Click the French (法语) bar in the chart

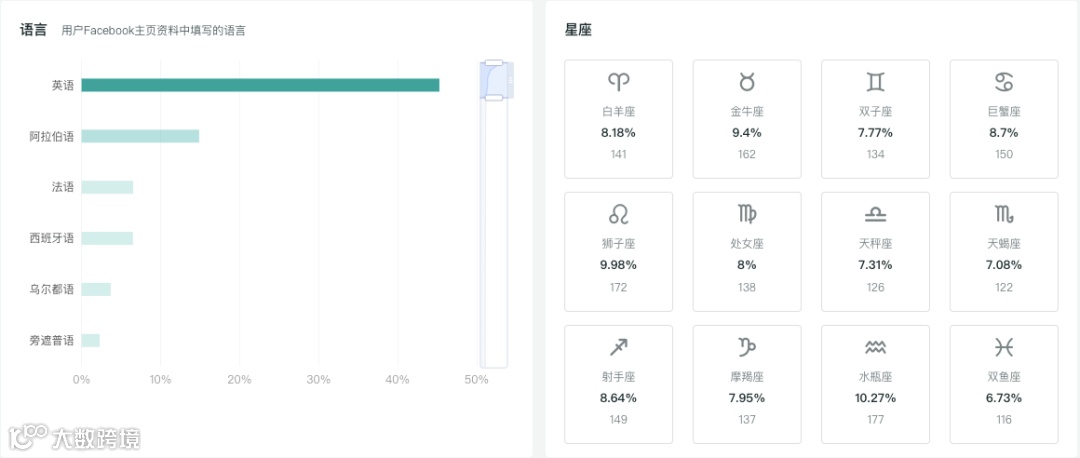tap(107, 187)
